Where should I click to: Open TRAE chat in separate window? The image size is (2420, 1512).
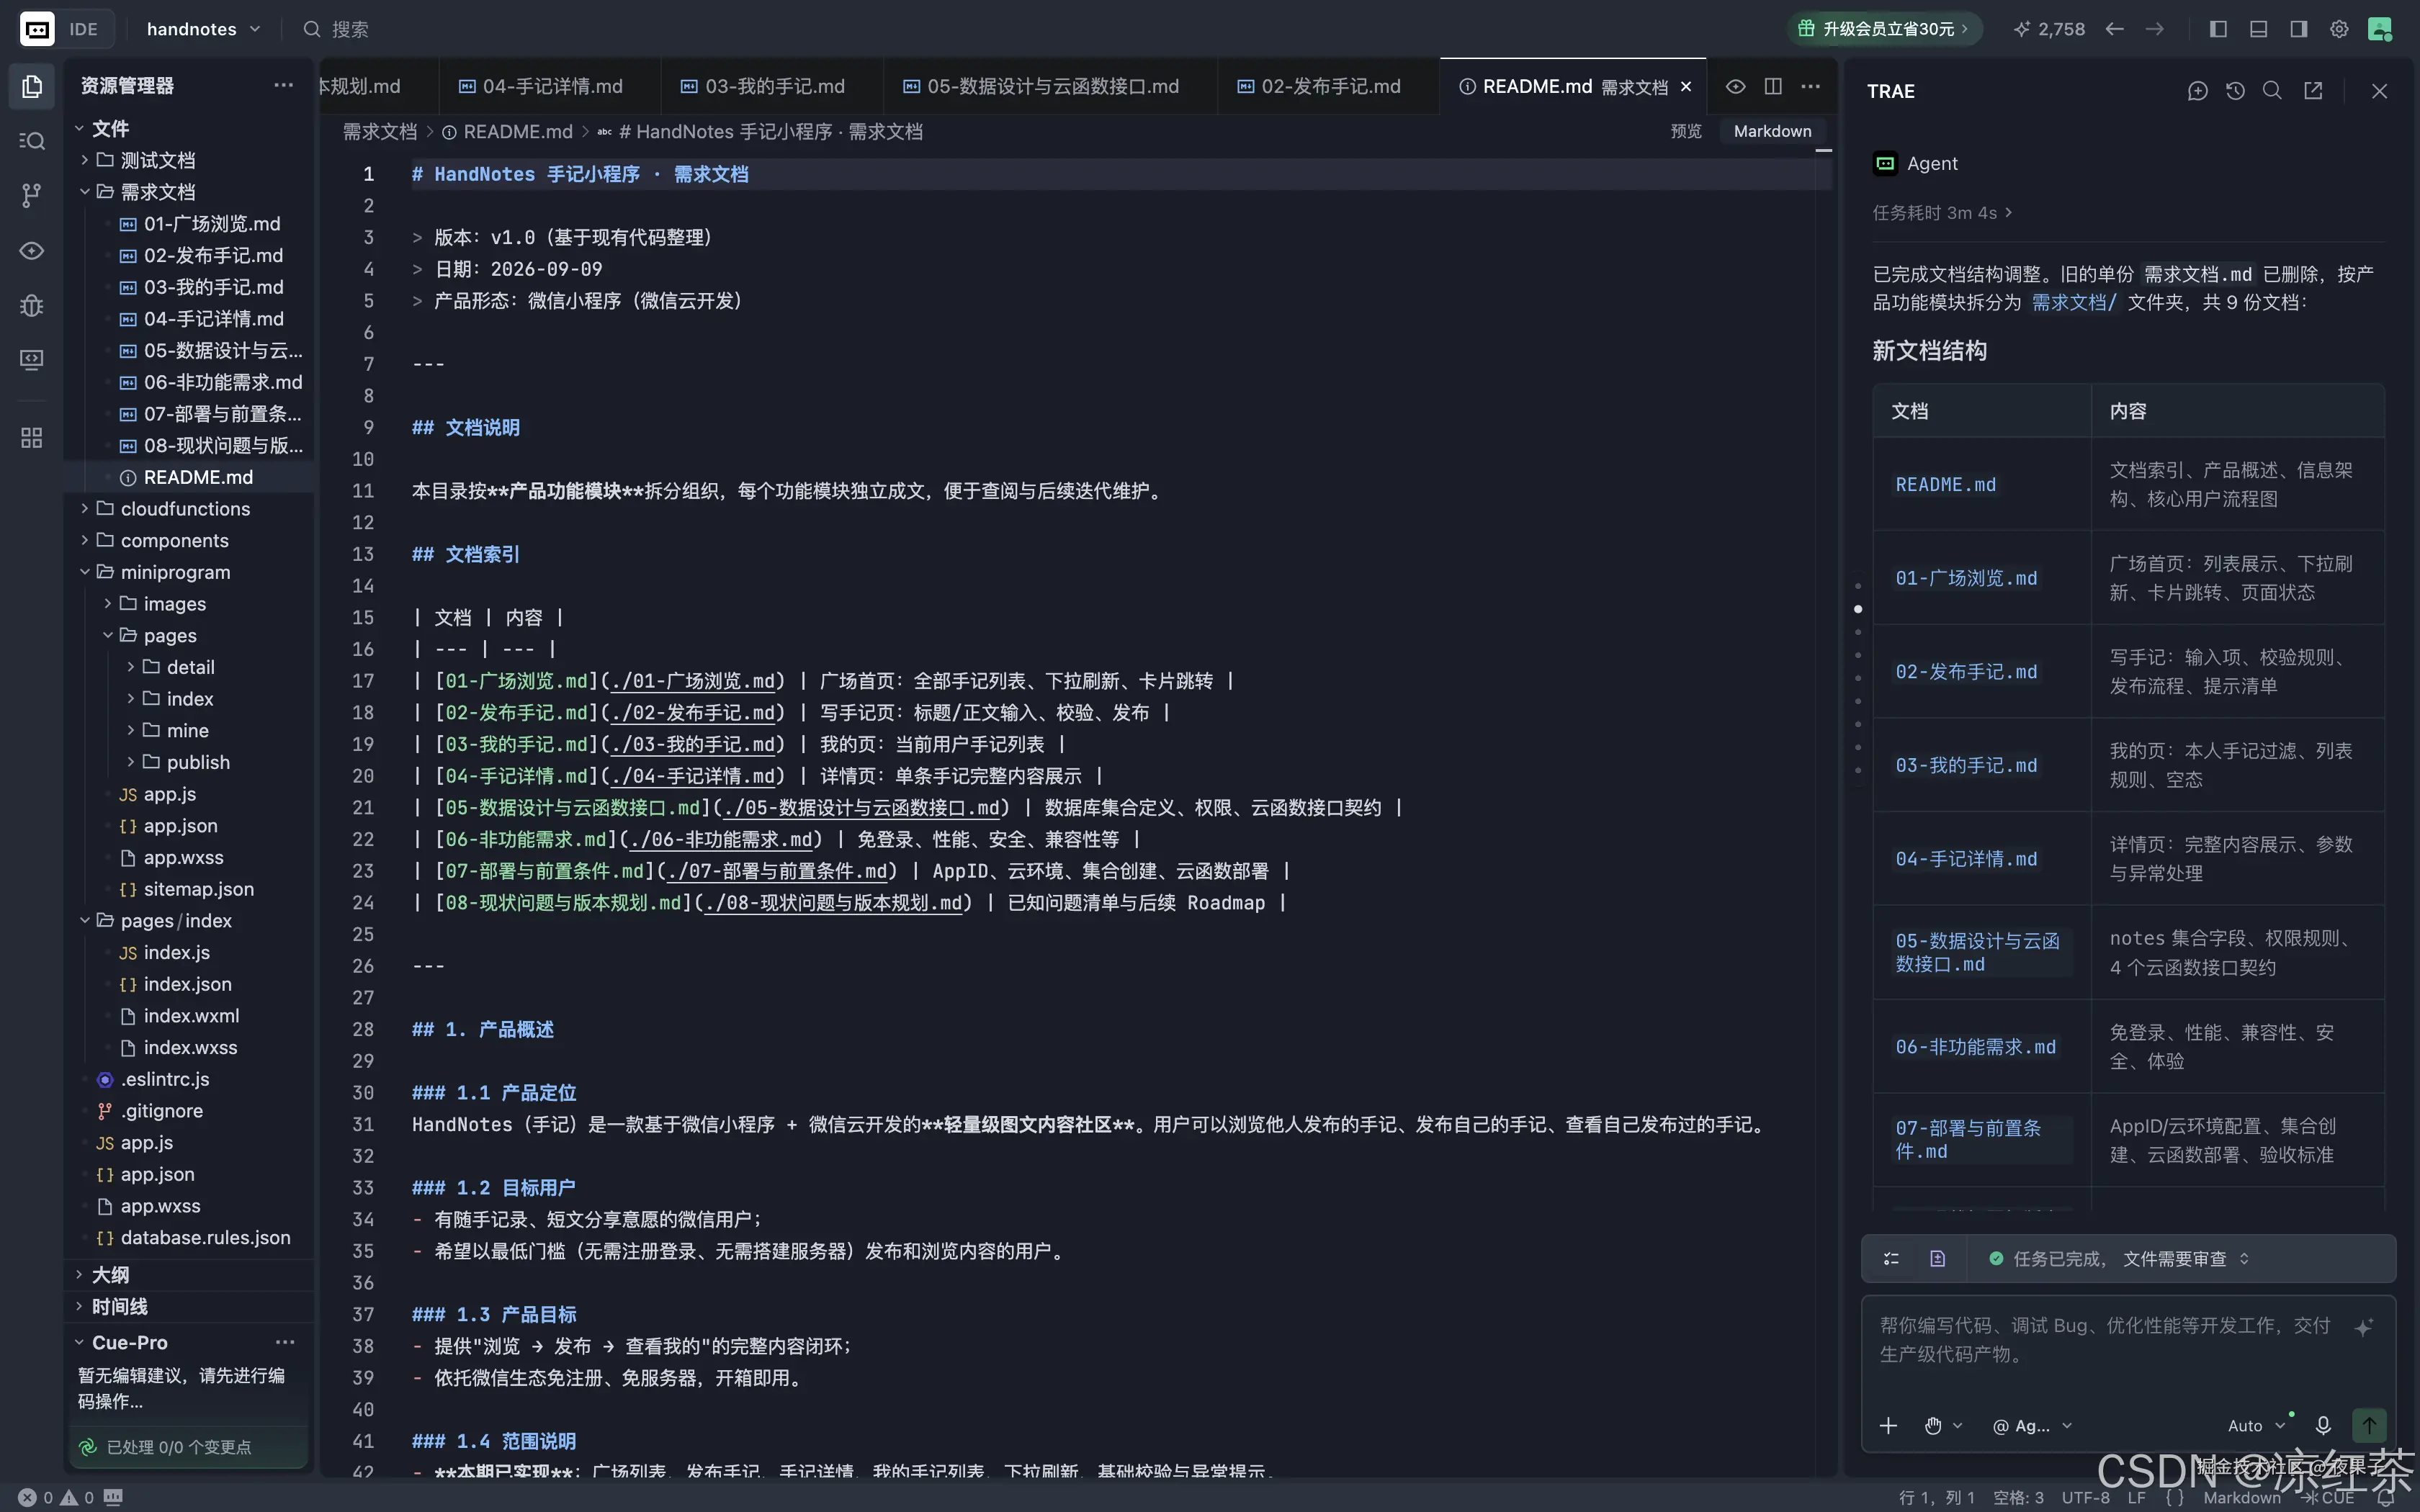[x=2313, y=91]
